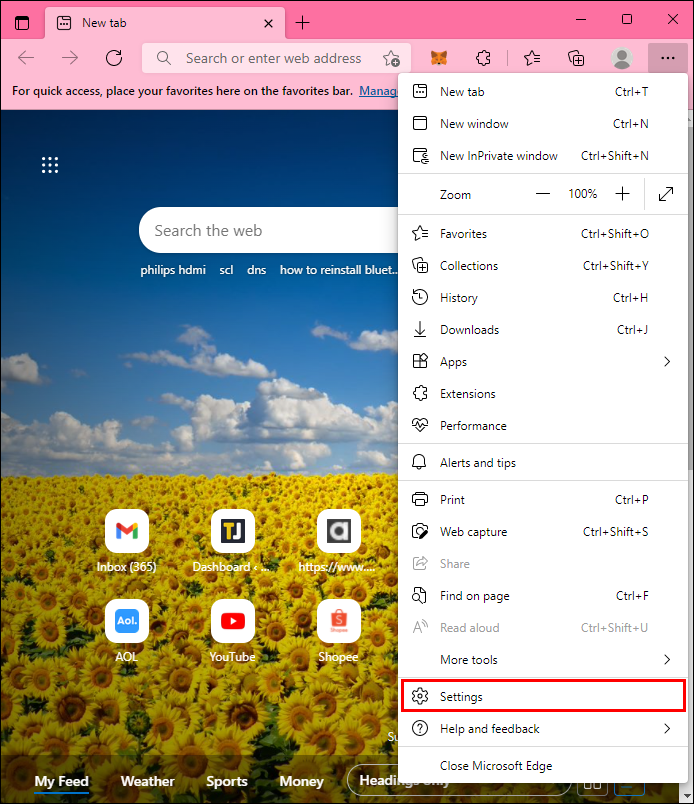Viewport: 694px width, 804px height.
Task: Switch to the Weather tab
Action: coord(147,781)
